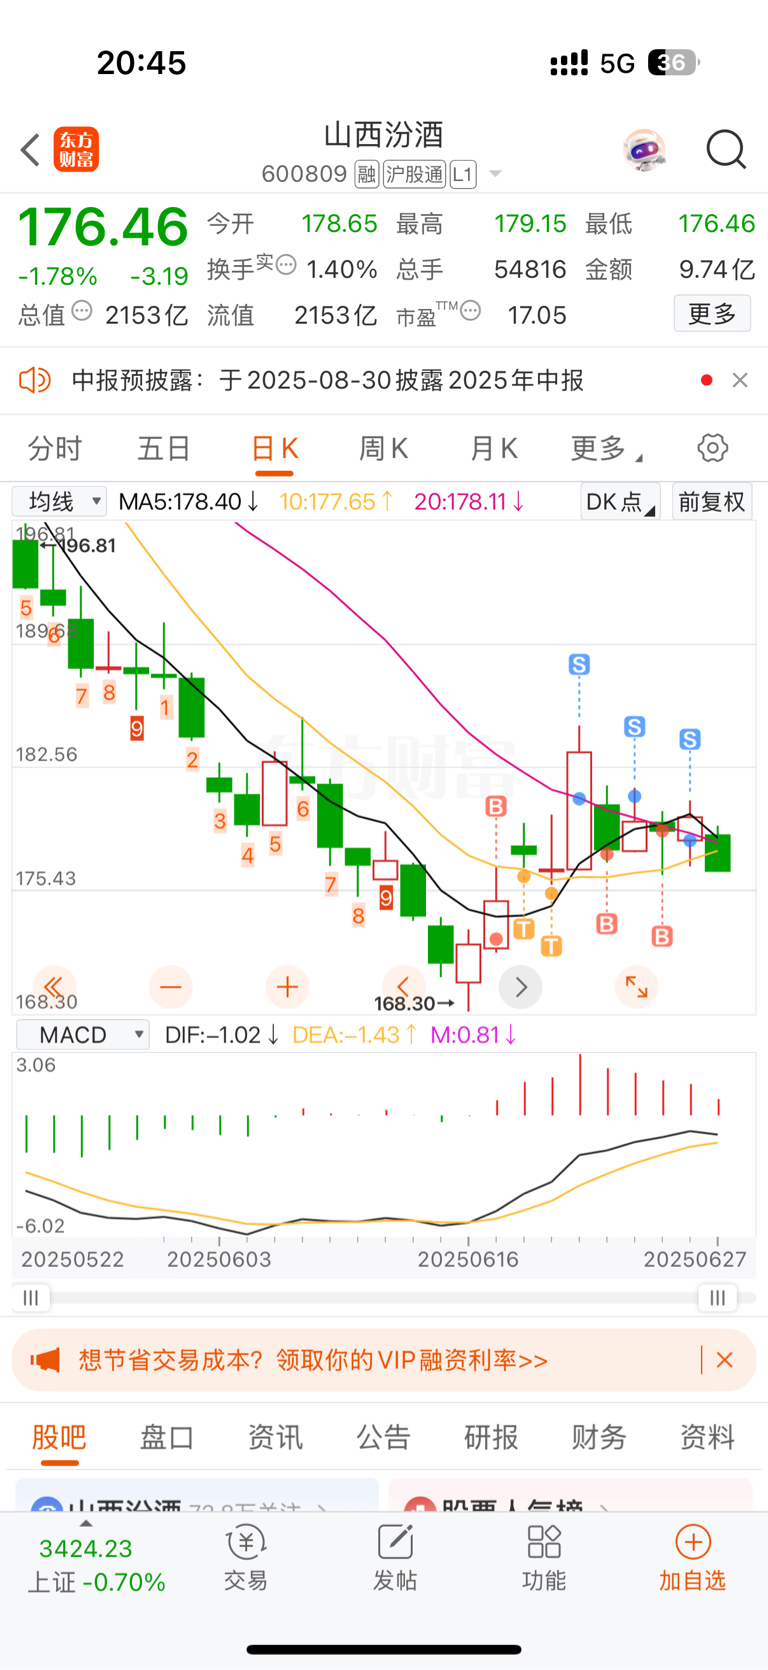This screenshot has height=1670, width=768.
Task: Jump to earliest data with double-left arrow
Action: point(54,987)
